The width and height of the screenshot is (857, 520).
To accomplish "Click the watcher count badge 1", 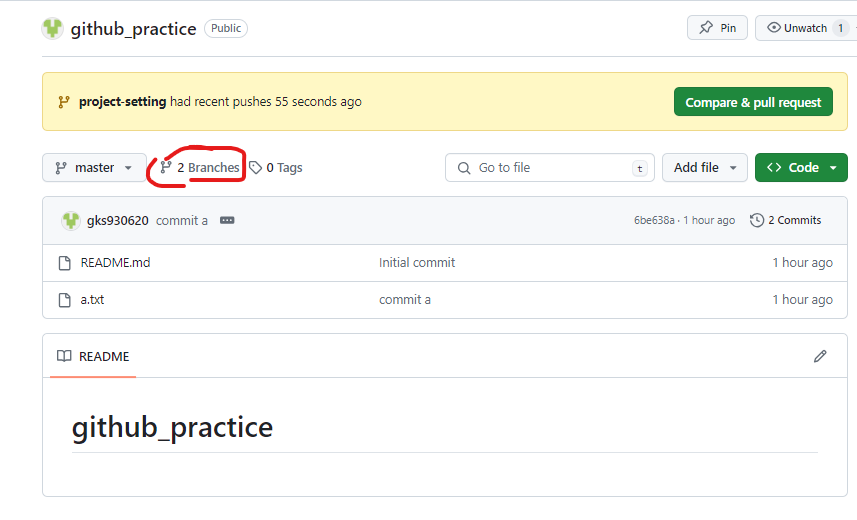I will pyautogui.click(x=841, y=28).
